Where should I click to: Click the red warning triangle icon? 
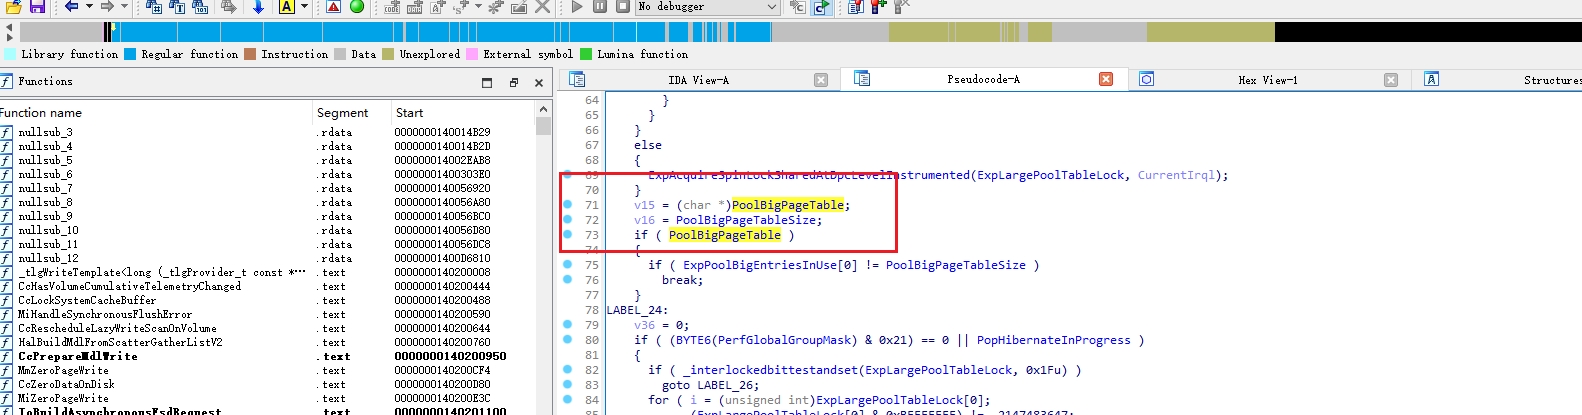pyautogui.click(x=334, y=7)
